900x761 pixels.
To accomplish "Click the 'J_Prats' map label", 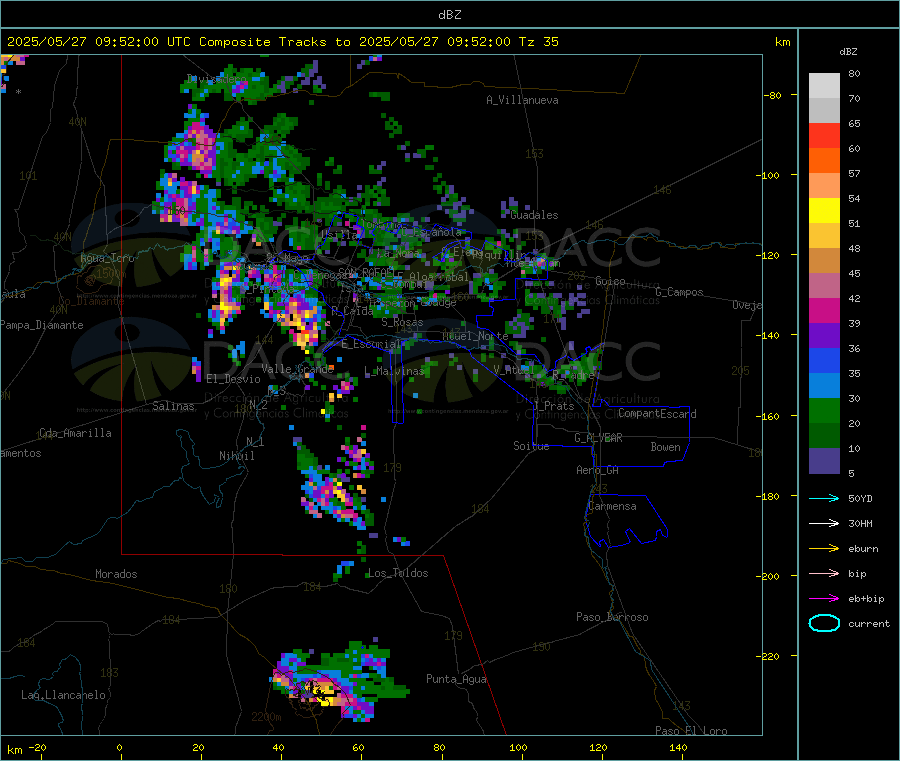I will (x=553, y=406).
